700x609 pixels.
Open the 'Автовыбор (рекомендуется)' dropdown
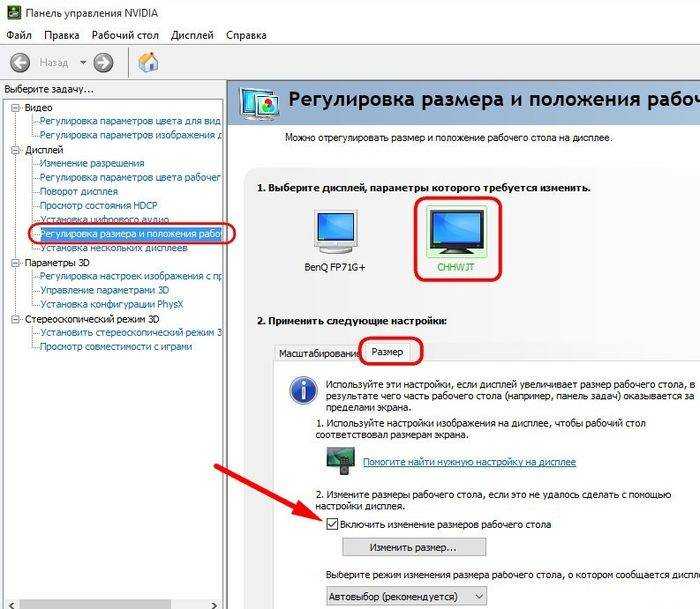coord(406,596)
